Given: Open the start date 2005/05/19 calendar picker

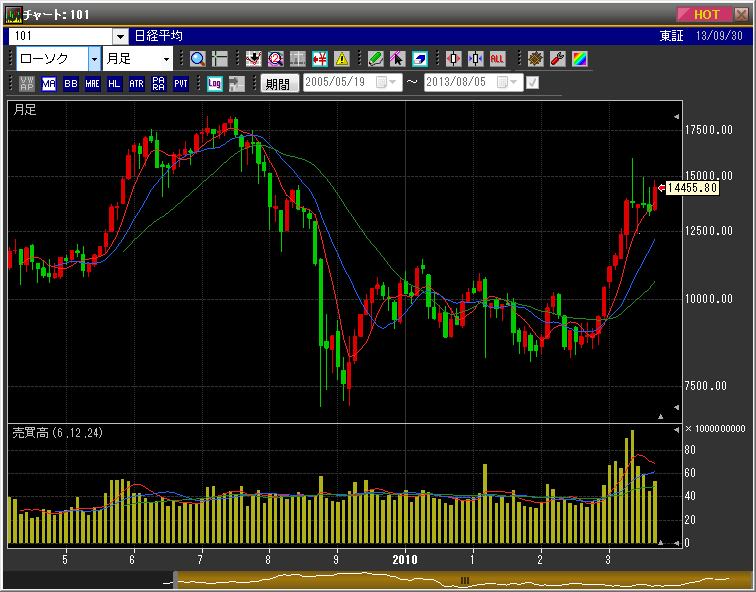Looking at the screenshot, I should (x=385, y=83).
